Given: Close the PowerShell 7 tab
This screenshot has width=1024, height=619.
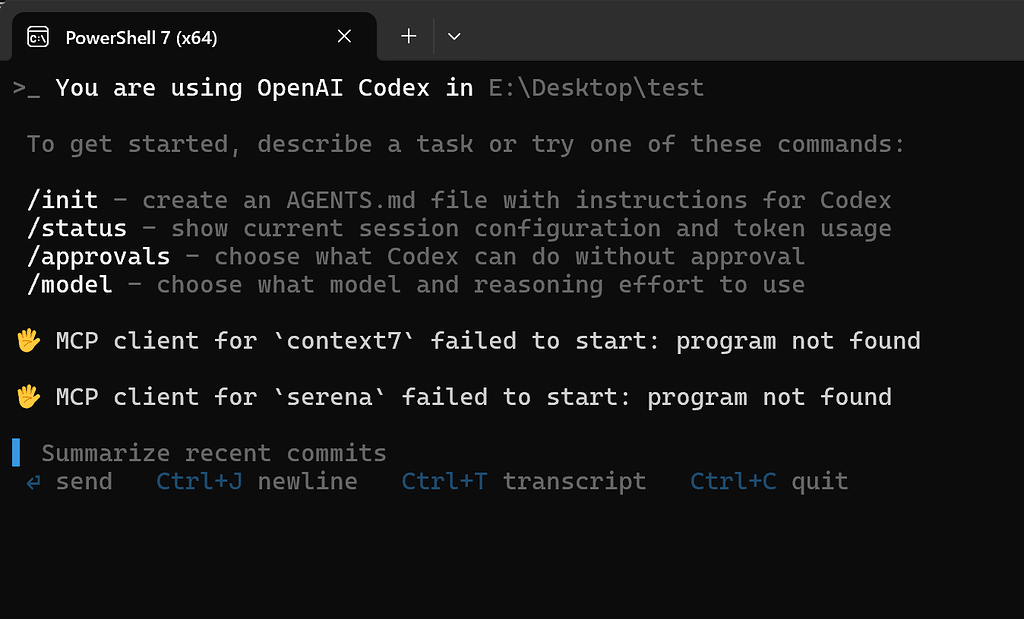Looking at the screenshot, I should point(344,37).
